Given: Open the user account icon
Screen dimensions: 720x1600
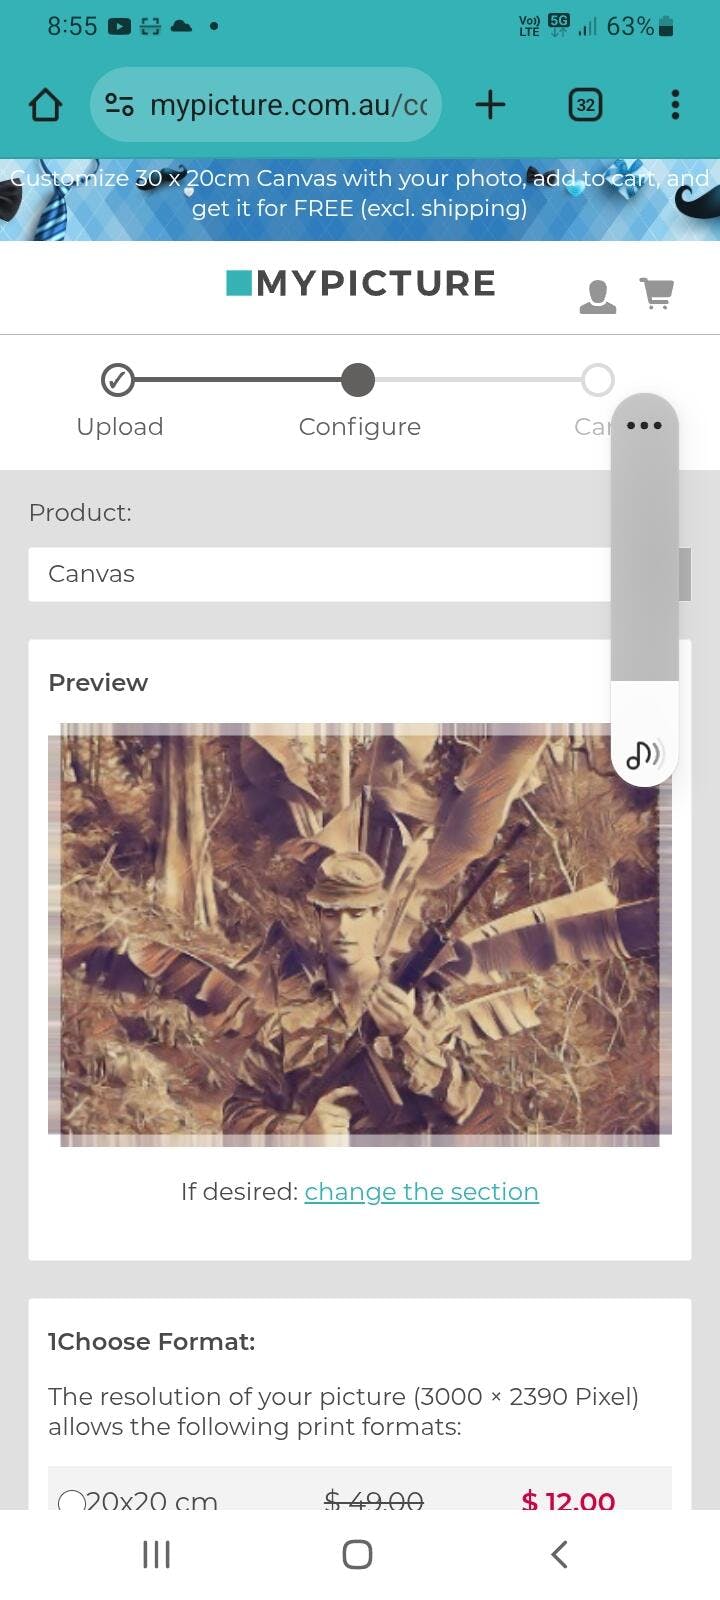Looking at the screenshot, I should pos(597,297).
